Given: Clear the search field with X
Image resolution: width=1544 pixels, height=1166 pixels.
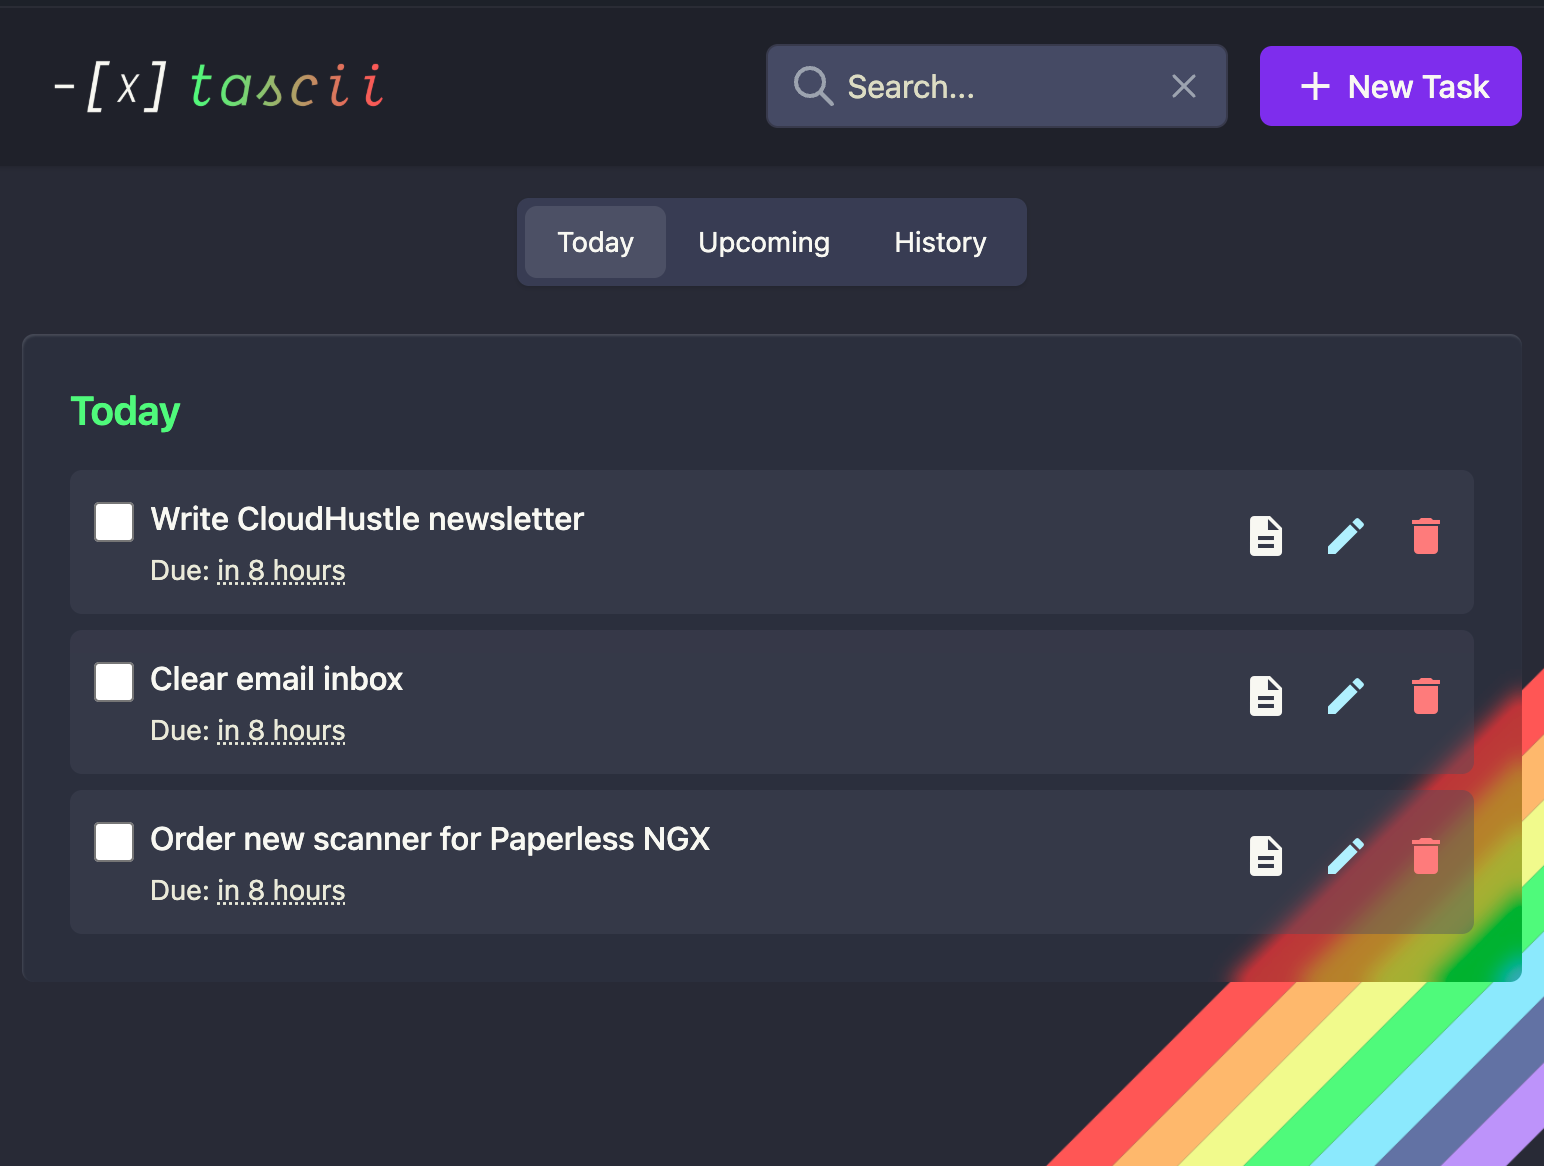Looking at the screenshot, I should pos(1184,86).
